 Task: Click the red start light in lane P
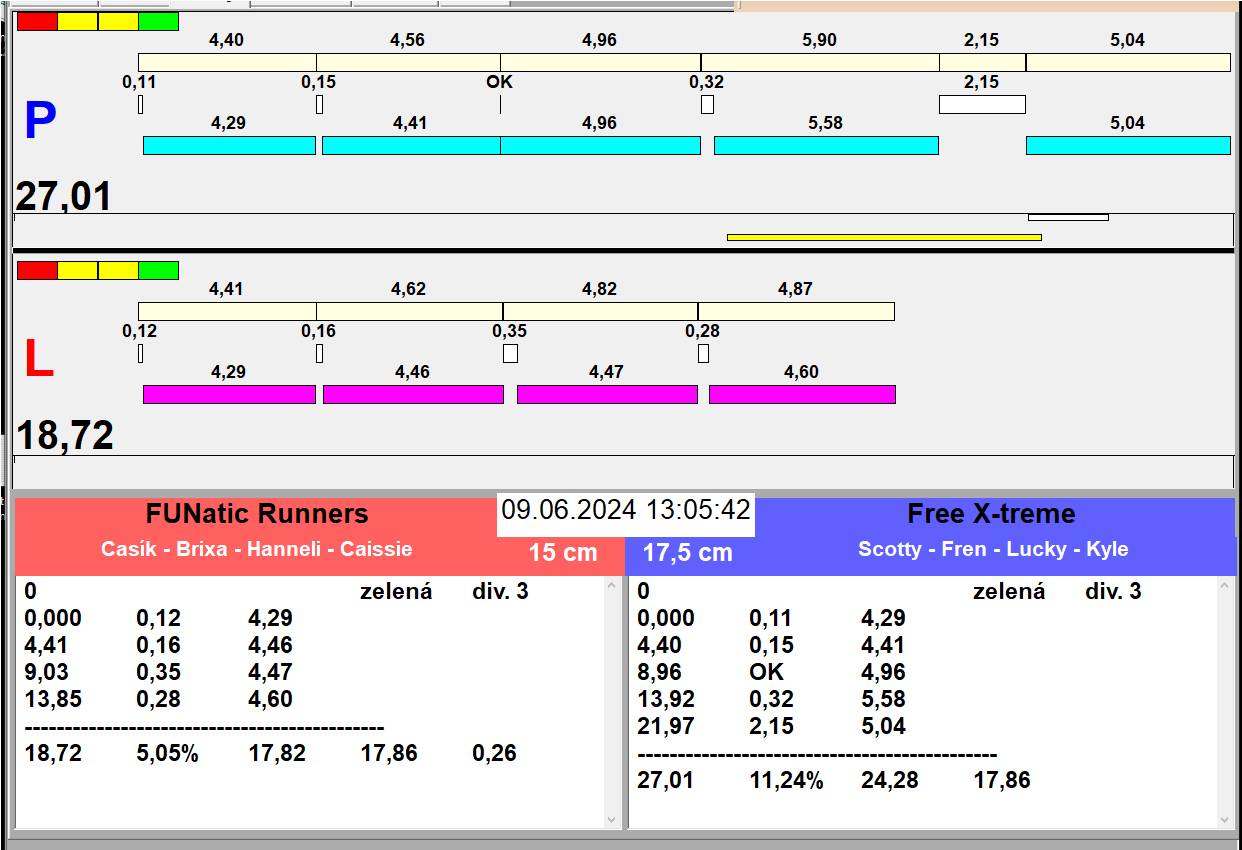(x=37, y=21)
